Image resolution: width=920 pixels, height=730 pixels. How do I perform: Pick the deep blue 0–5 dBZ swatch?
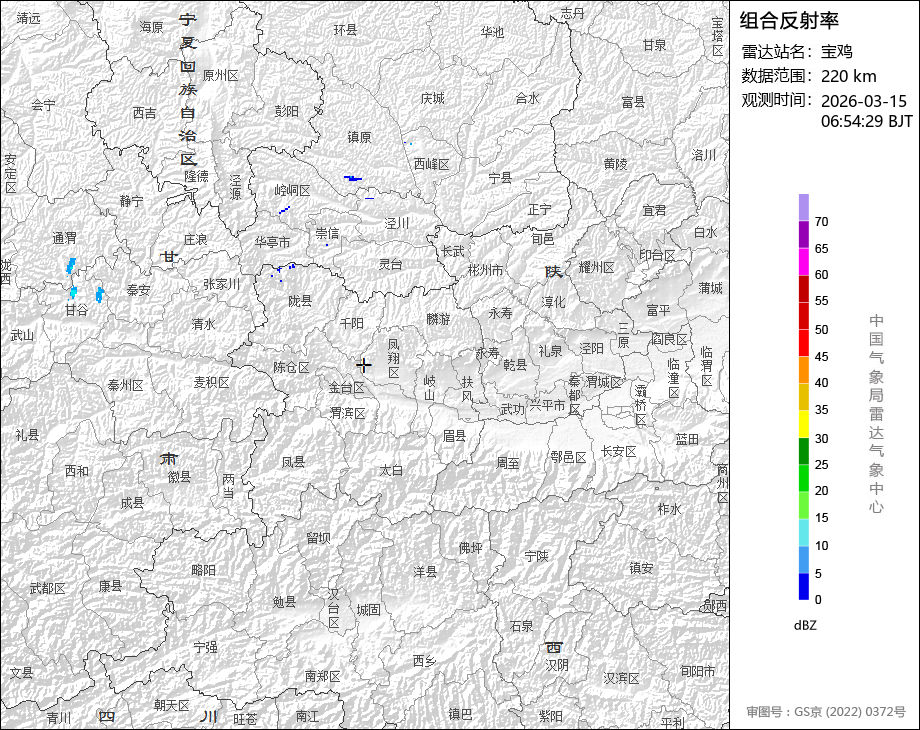click(x=804, y=586)
